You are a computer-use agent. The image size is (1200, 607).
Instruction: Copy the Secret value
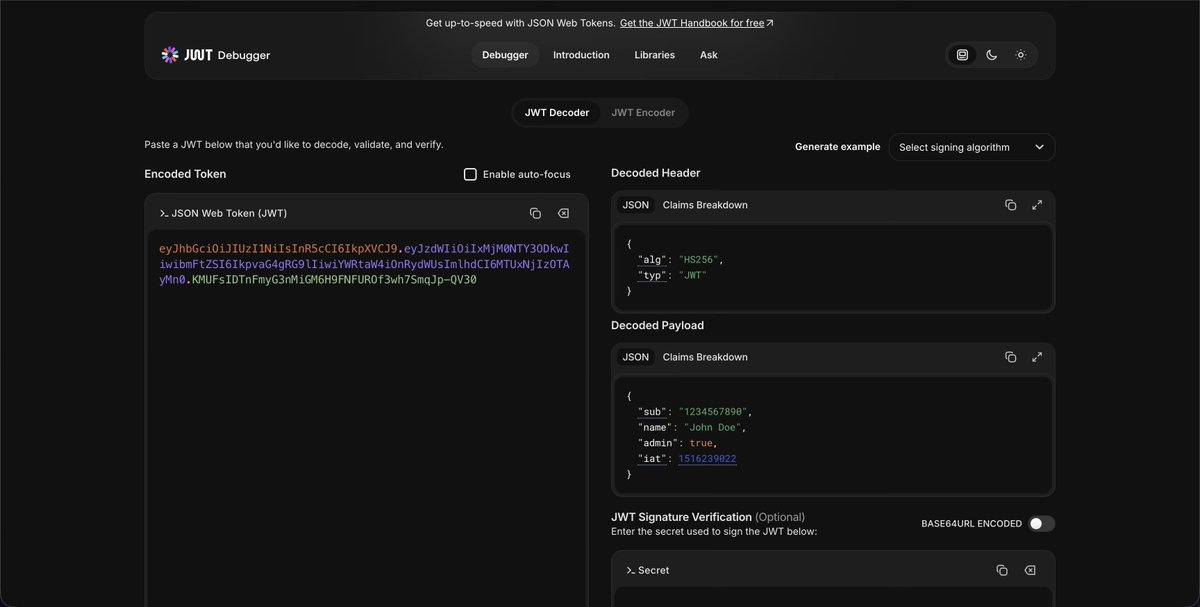click(x=1002, y=570)
